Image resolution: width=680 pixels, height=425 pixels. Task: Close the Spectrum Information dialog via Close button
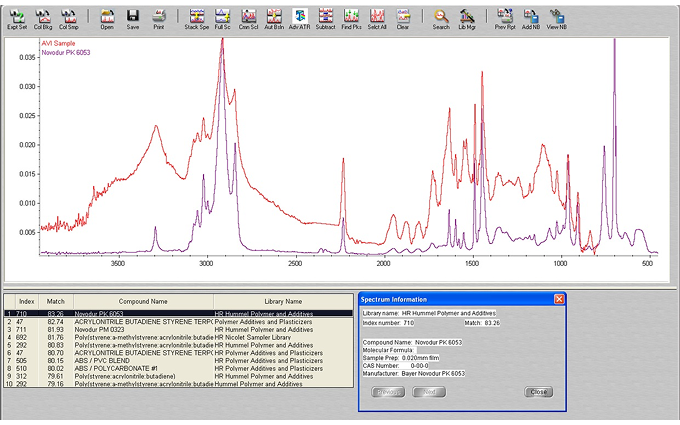pyautogui.click(x=538, y=392)
